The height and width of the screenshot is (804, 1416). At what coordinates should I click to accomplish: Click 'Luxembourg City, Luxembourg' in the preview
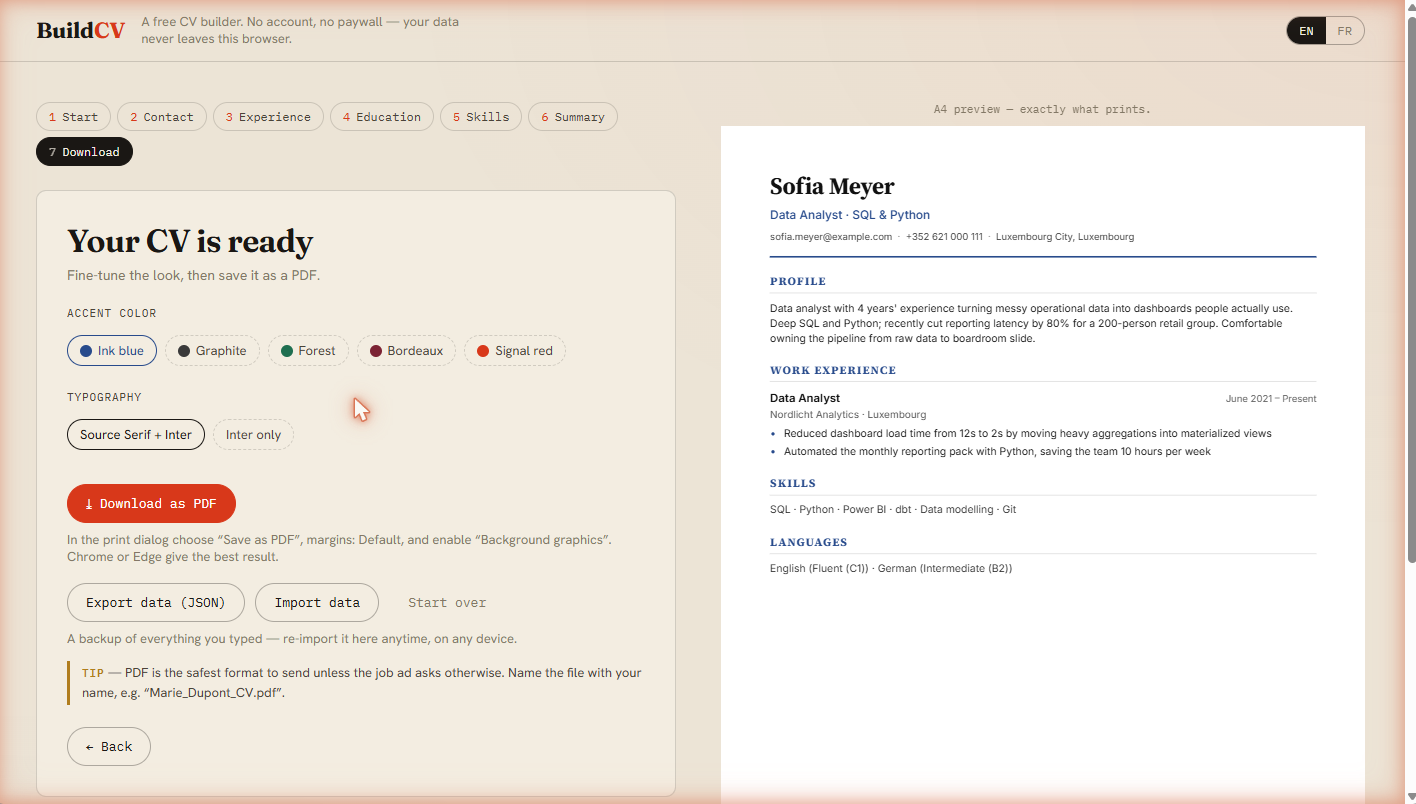[1065, 237]
